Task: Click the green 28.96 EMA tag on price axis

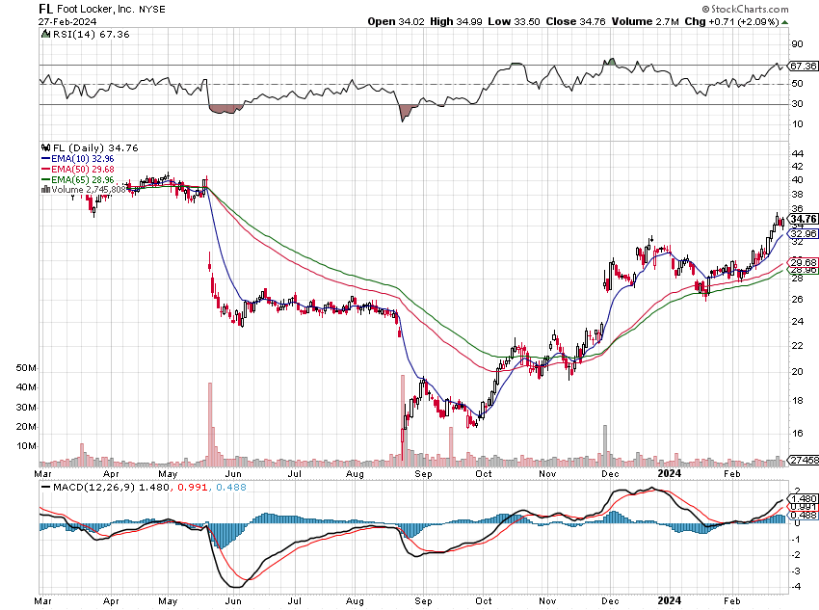Action: (x=803, y=270)
